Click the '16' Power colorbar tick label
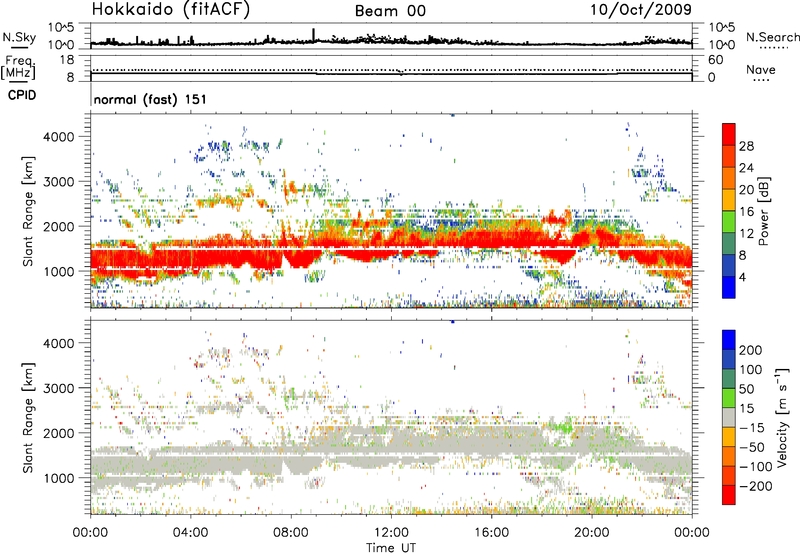The image size is (800, 554). tap(746, 212)
